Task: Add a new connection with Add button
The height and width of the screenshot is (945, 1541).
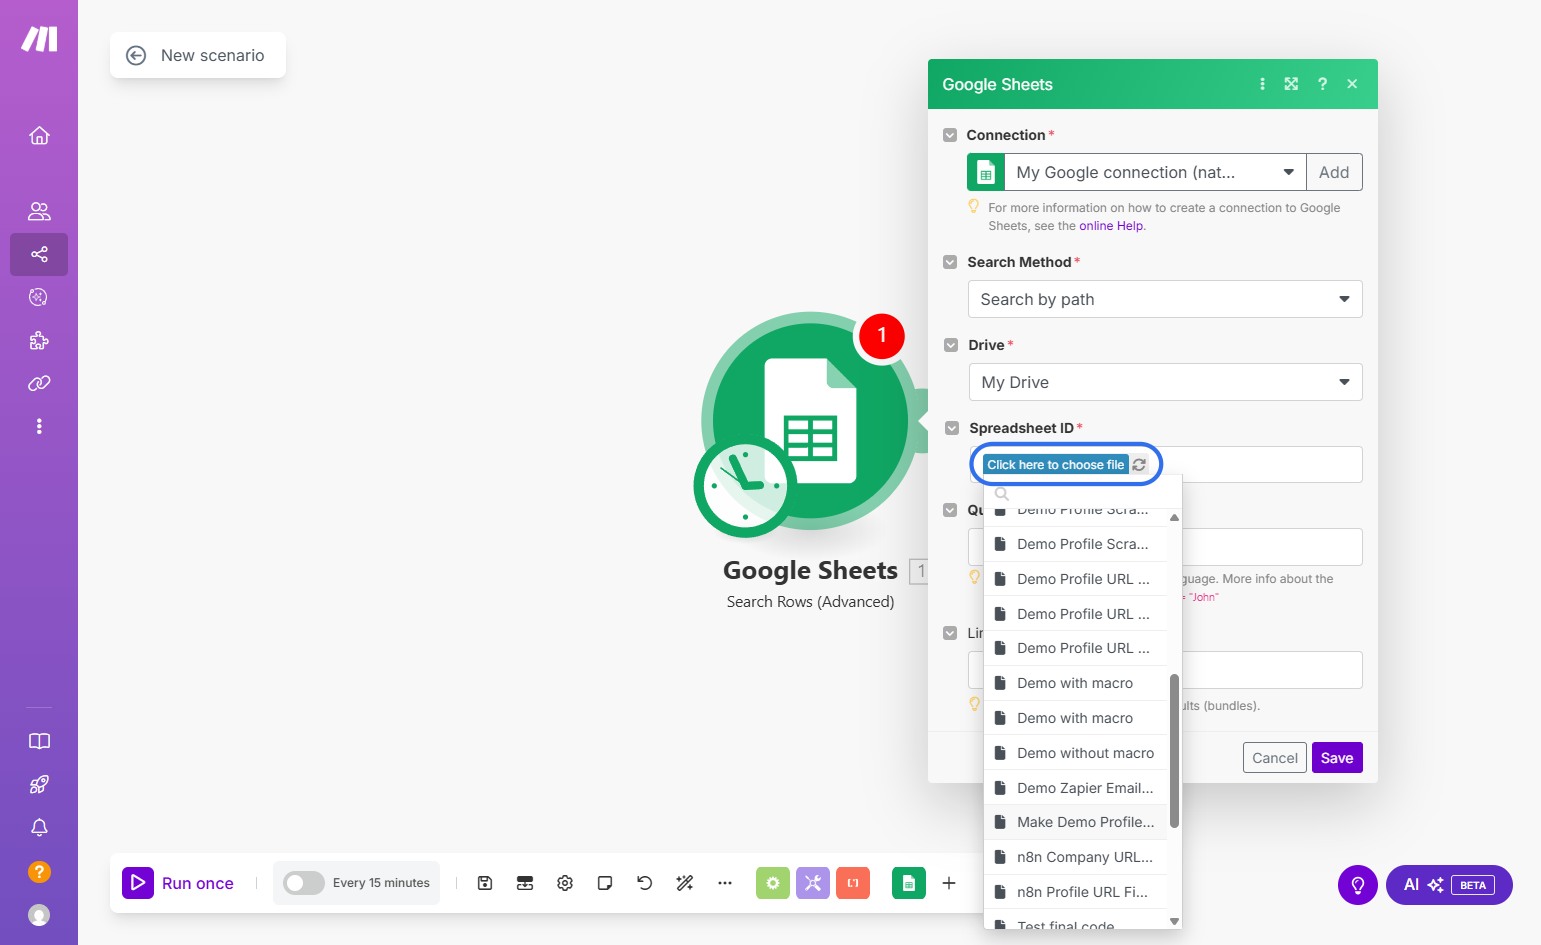Action: [1334, 172]
